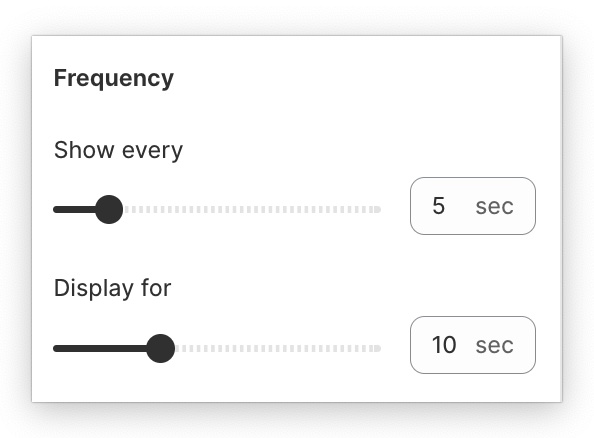Click the left end of Display for slider
Viewport: 594px width, 438px height.
[x=57, y=349]
